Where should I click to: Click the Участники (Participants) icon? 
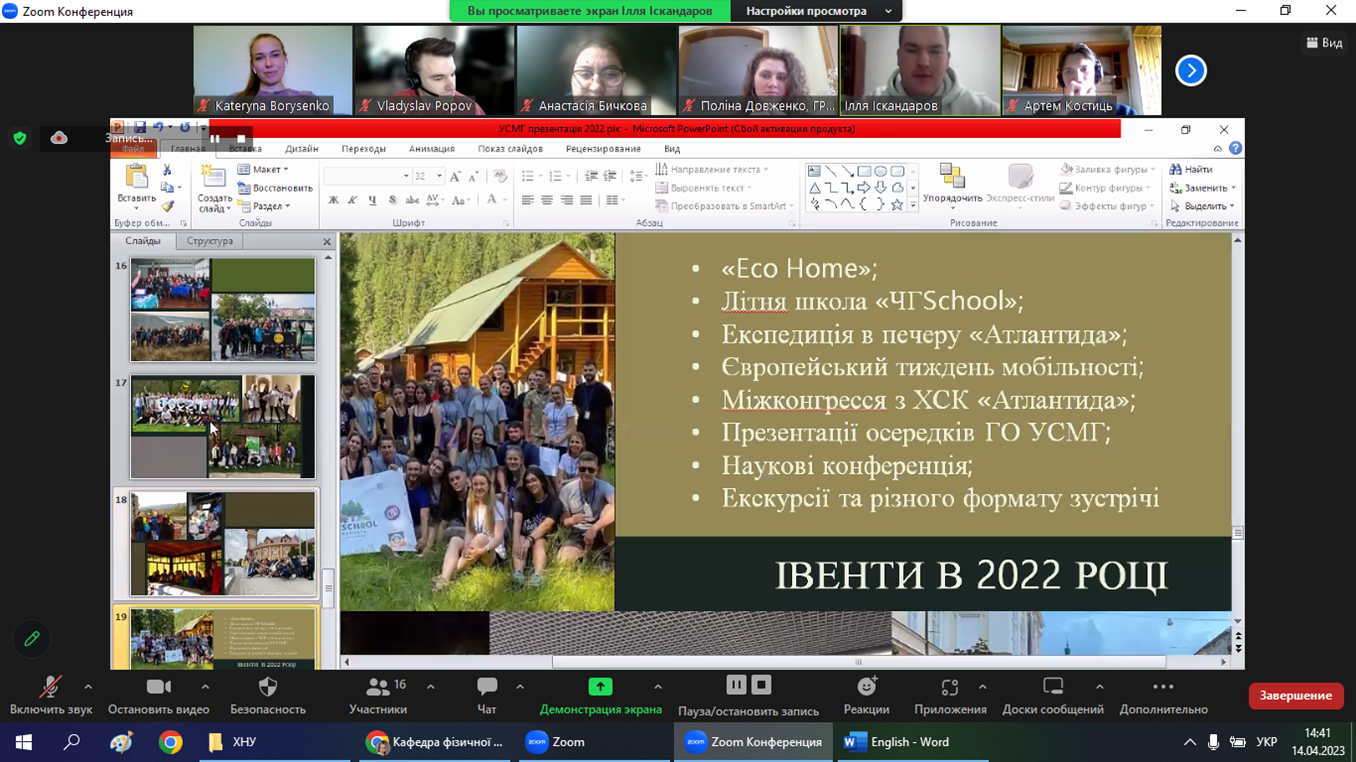coord(378,688)
